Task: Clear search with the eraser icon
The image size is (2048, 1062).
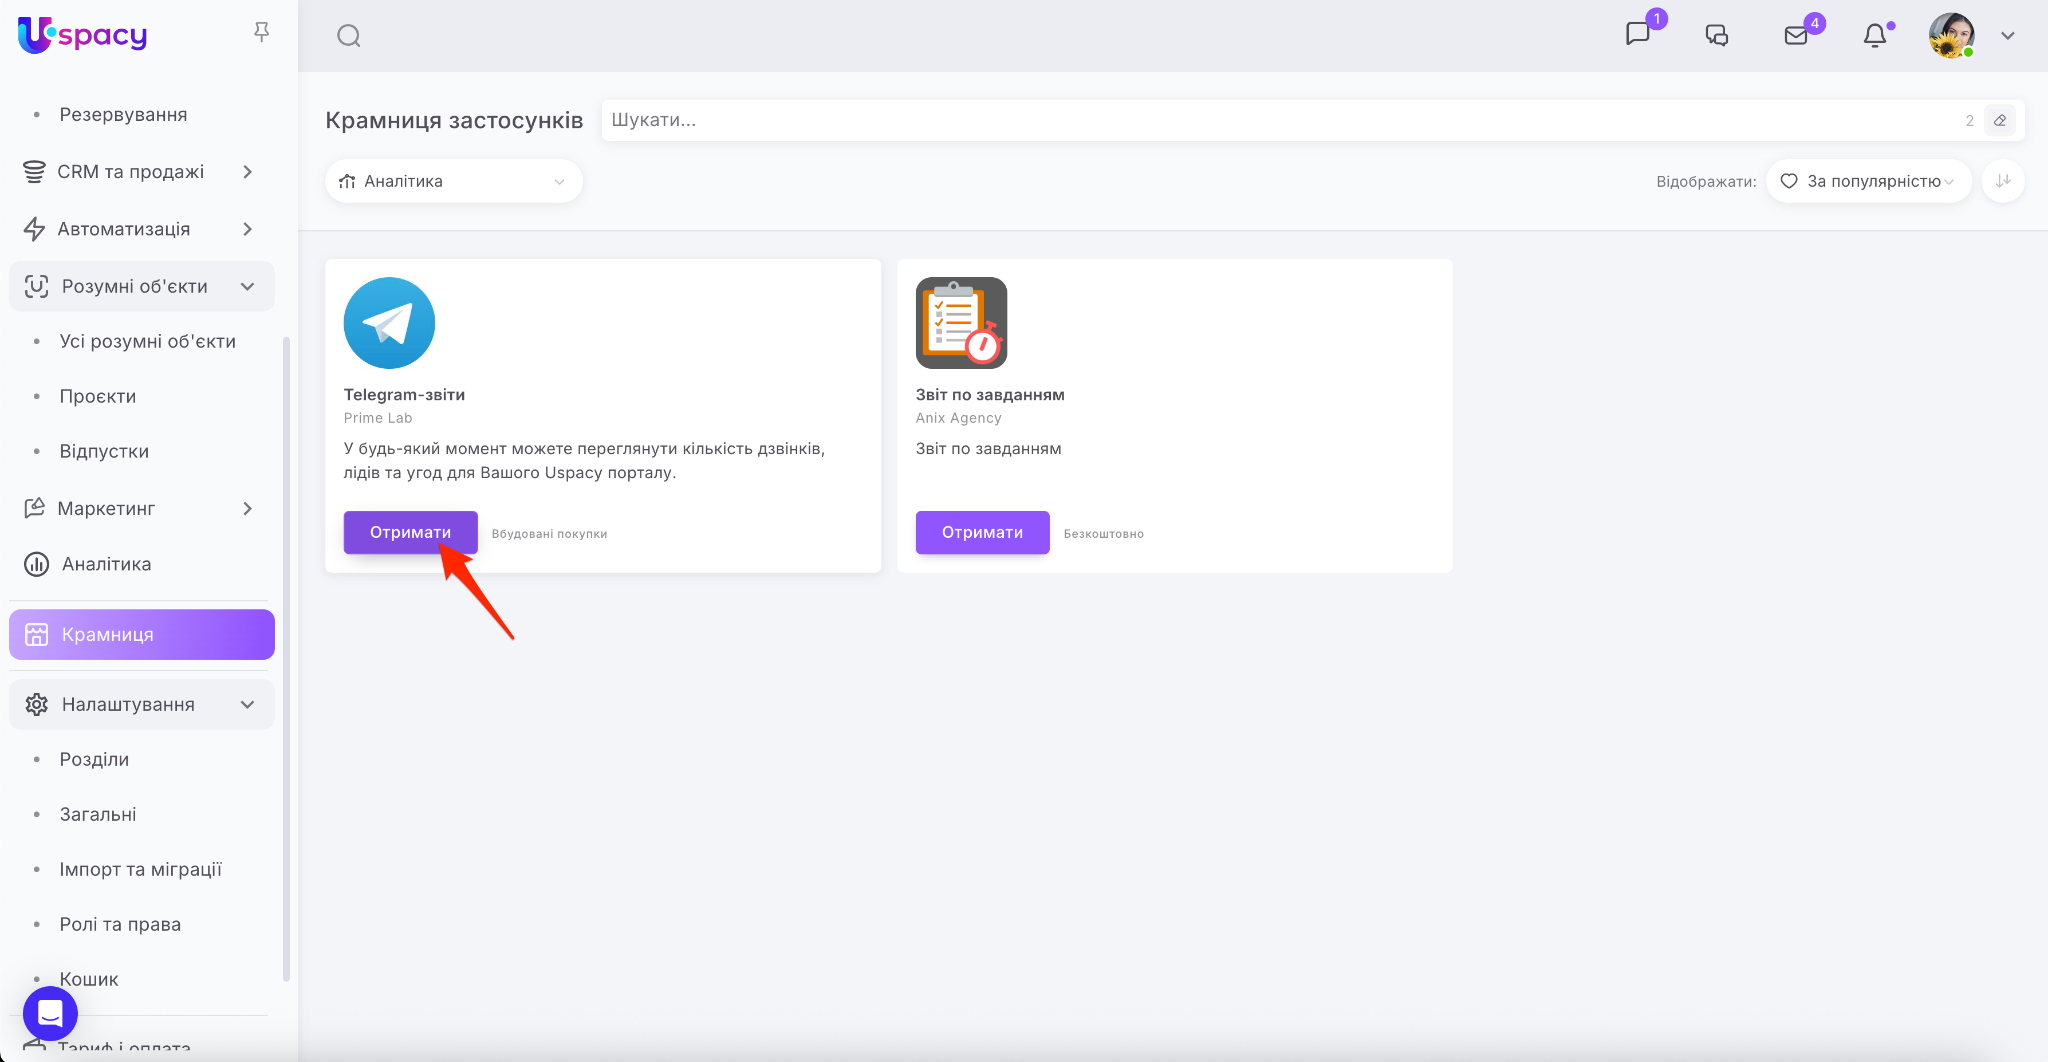Action: 2000,120
